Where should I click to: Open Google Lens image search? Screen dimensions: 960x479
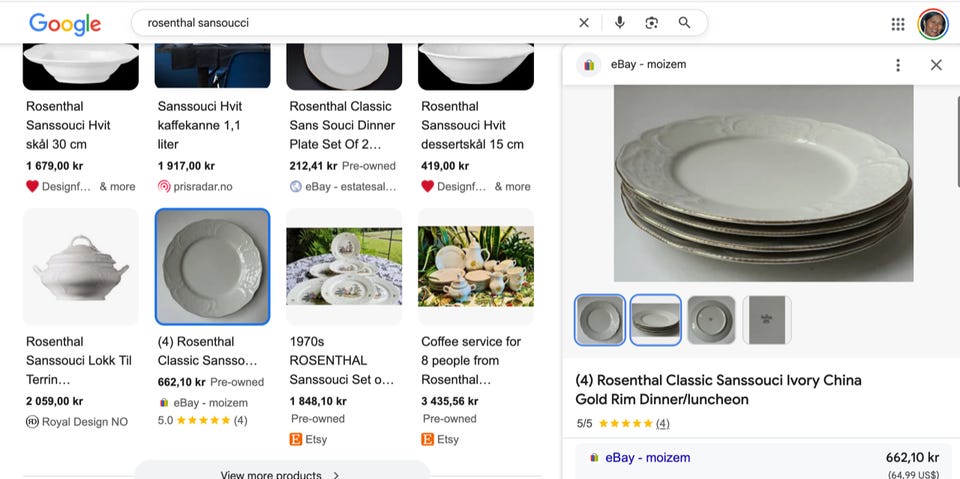(x=651, y=23)
